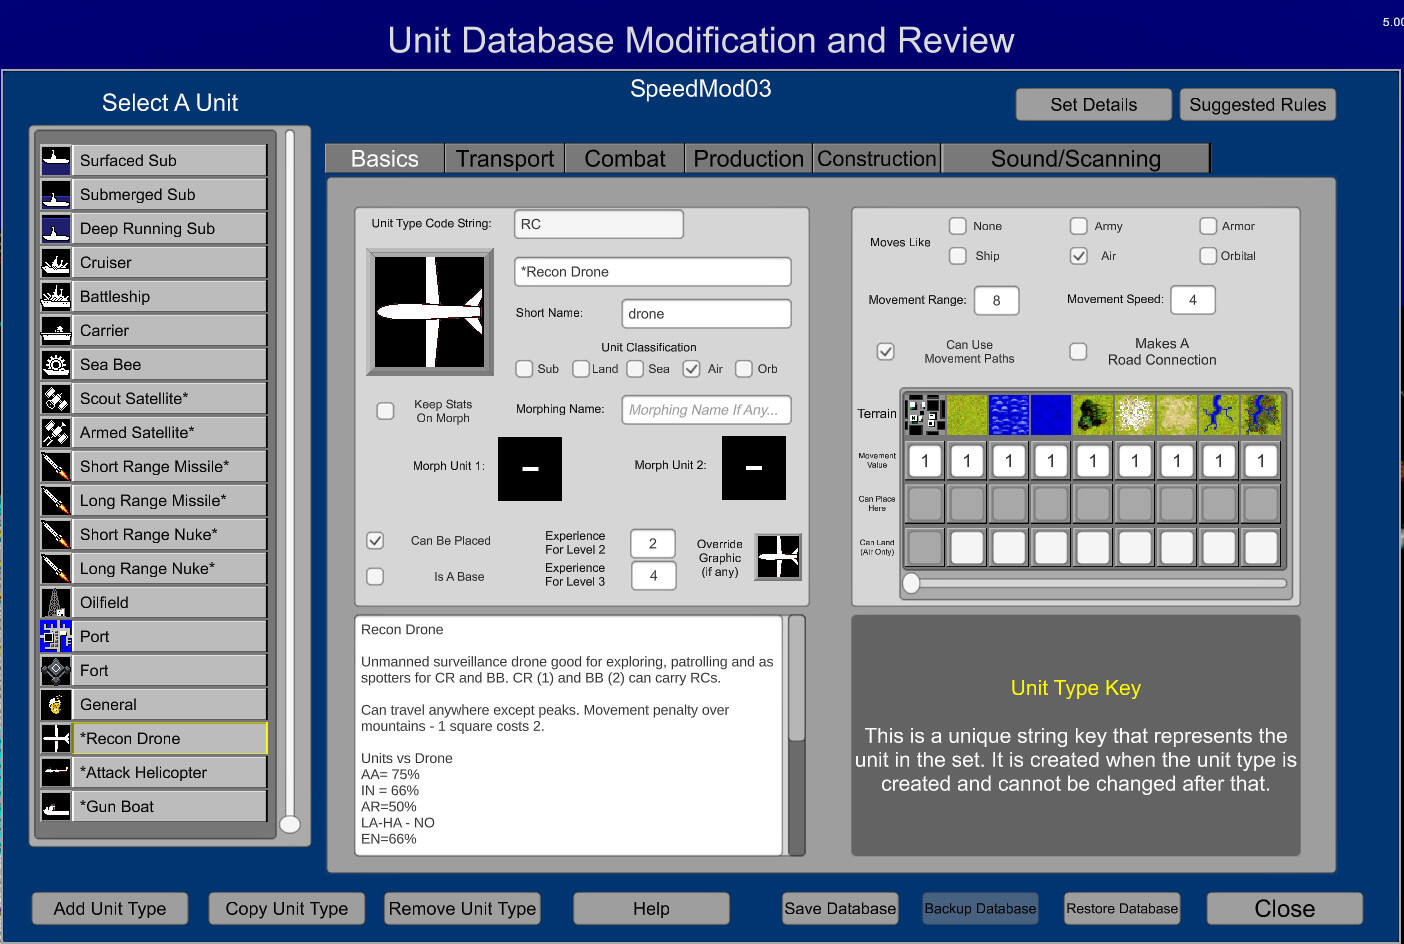Select the Oilfield unit icon
1404x944 pixels.
pos(55,603)
